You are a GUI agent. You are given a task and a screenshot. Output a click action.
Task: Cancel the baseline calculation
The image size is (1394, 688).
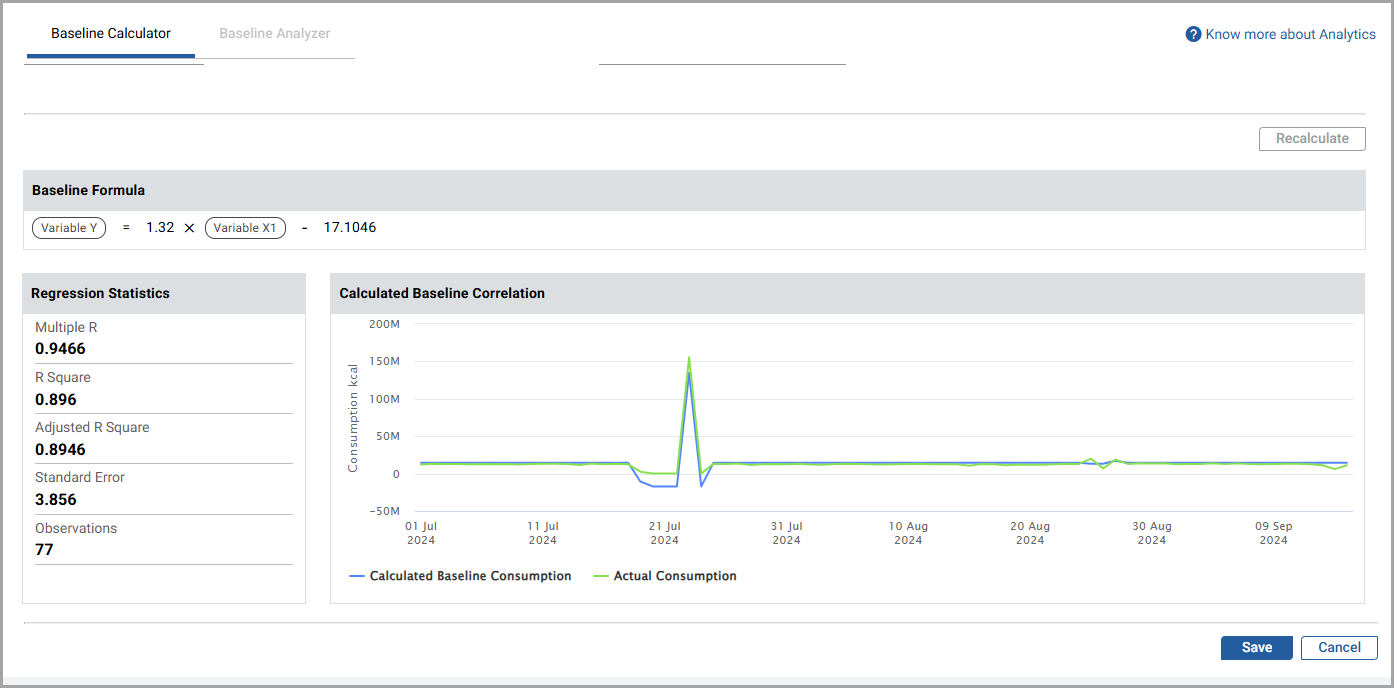click(1339, 647)
